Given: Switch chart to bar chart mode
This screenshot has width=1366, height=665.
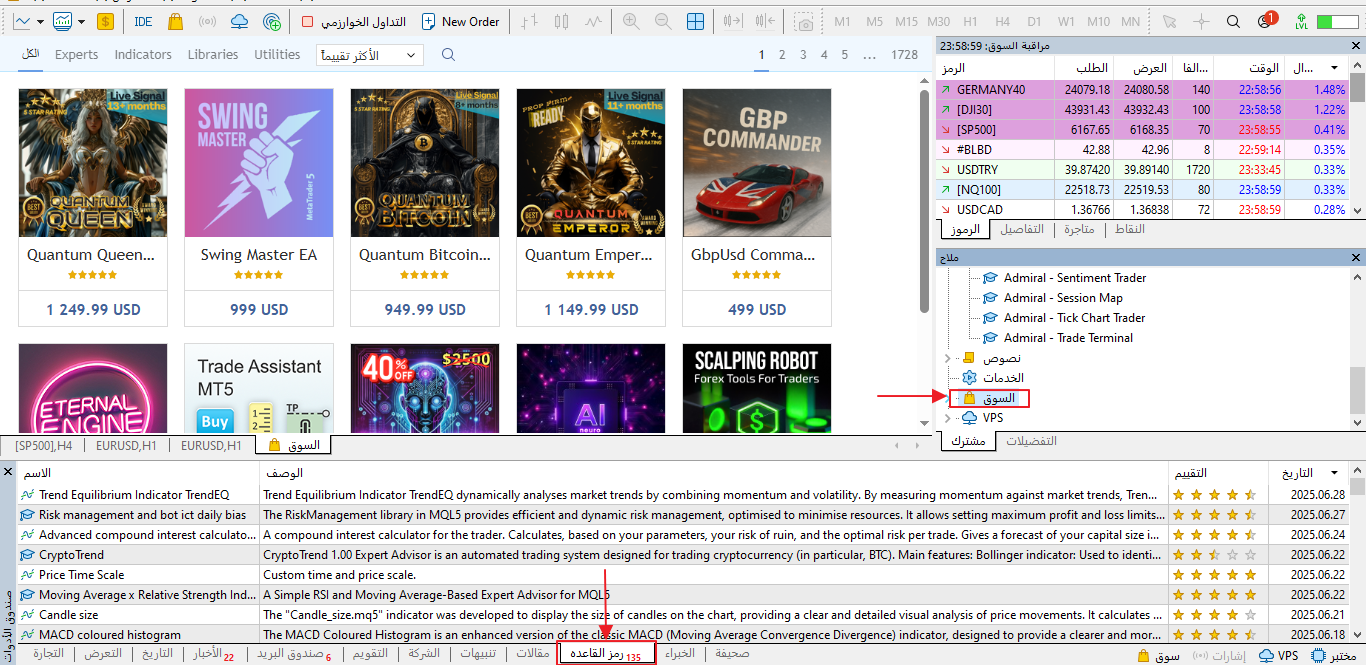Looking at the screenshot, I should pyautogui.click(x=530, y=21).
